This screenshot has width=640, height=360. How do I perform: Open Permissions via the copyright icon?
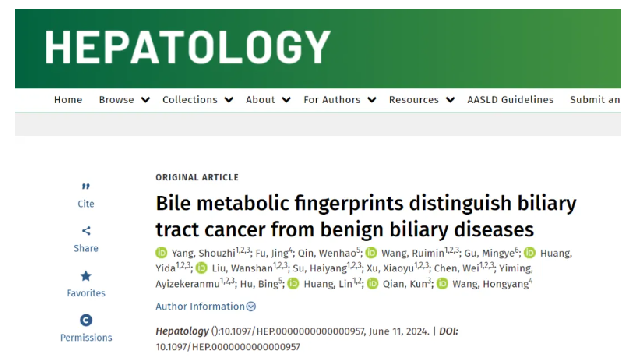click(x=86, y=320)
